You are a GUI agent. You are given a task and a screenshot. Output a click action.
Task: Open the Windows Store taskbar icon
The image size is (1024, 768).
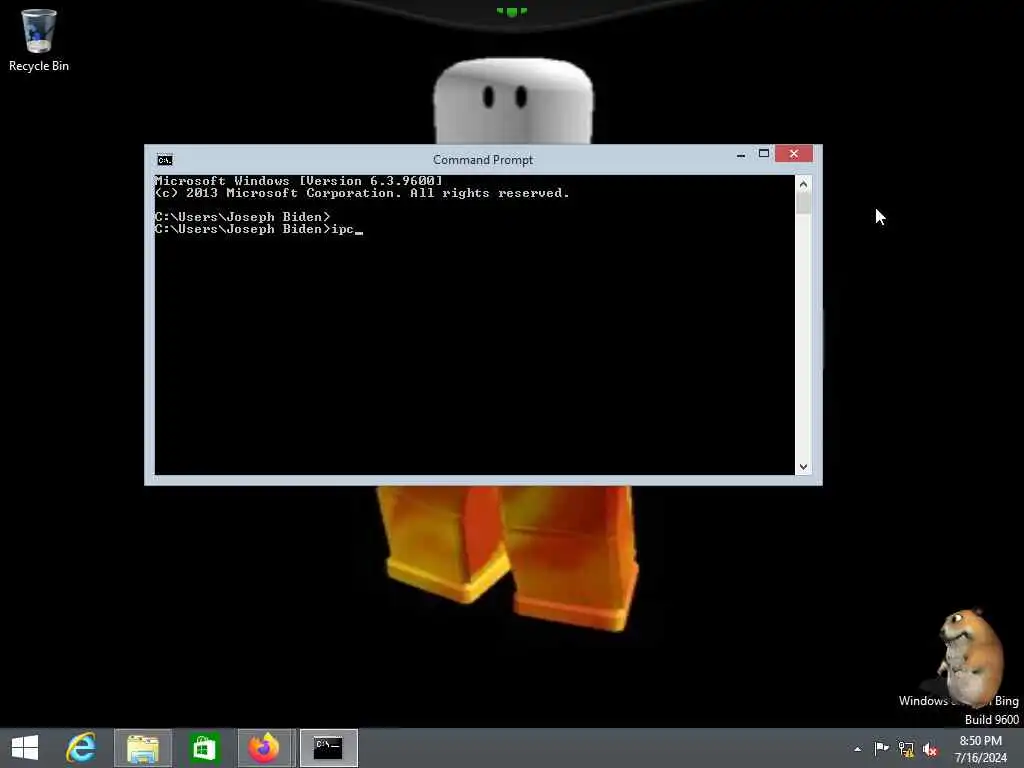(204, 748)
